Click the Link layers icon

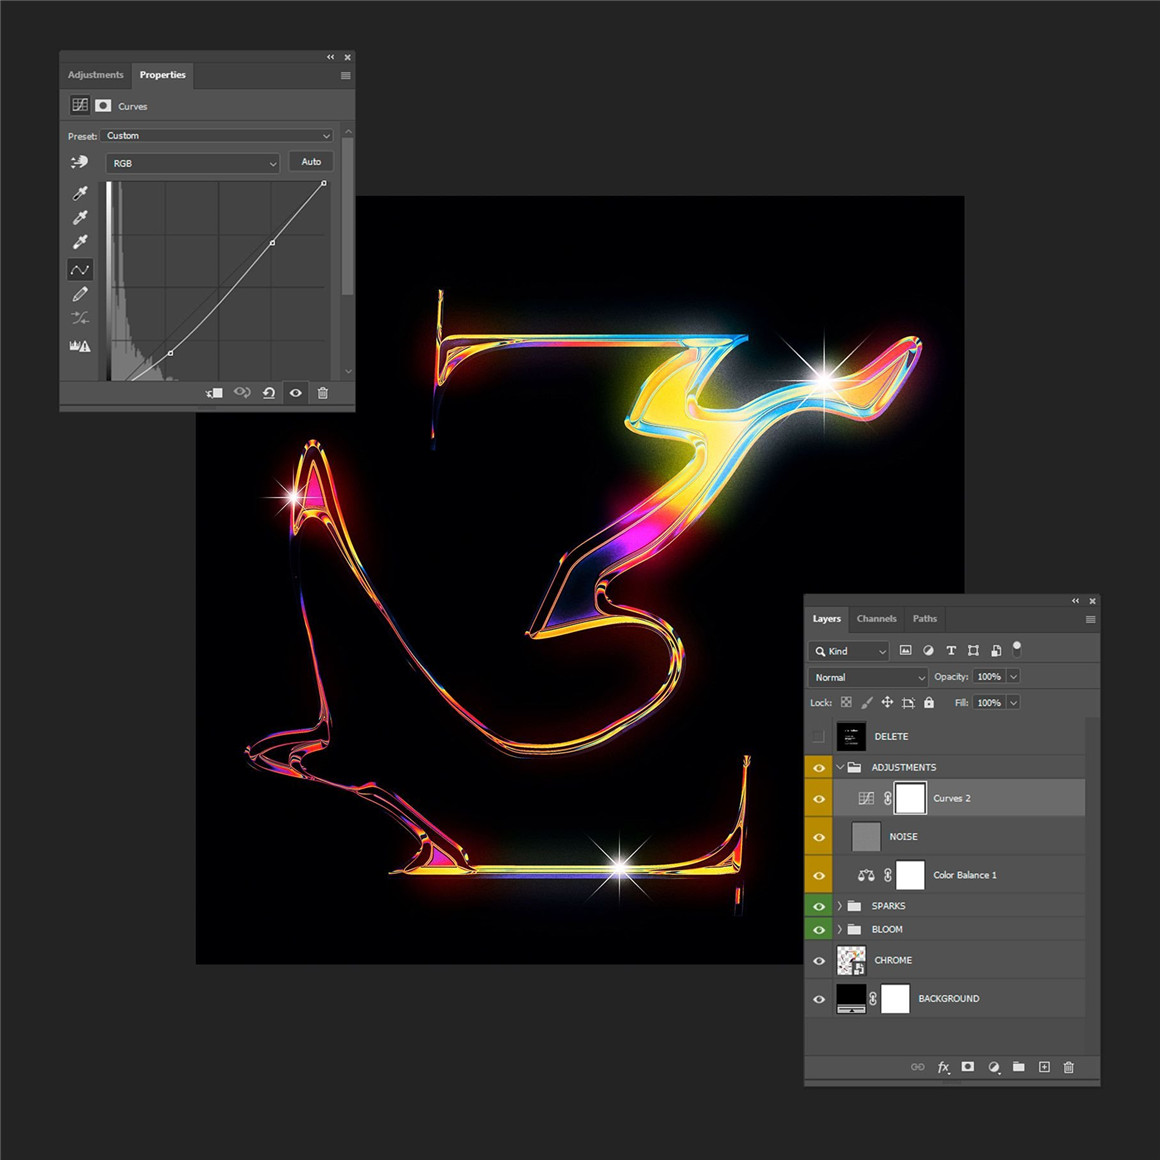pyautogui.click(x=917, y=1067)
